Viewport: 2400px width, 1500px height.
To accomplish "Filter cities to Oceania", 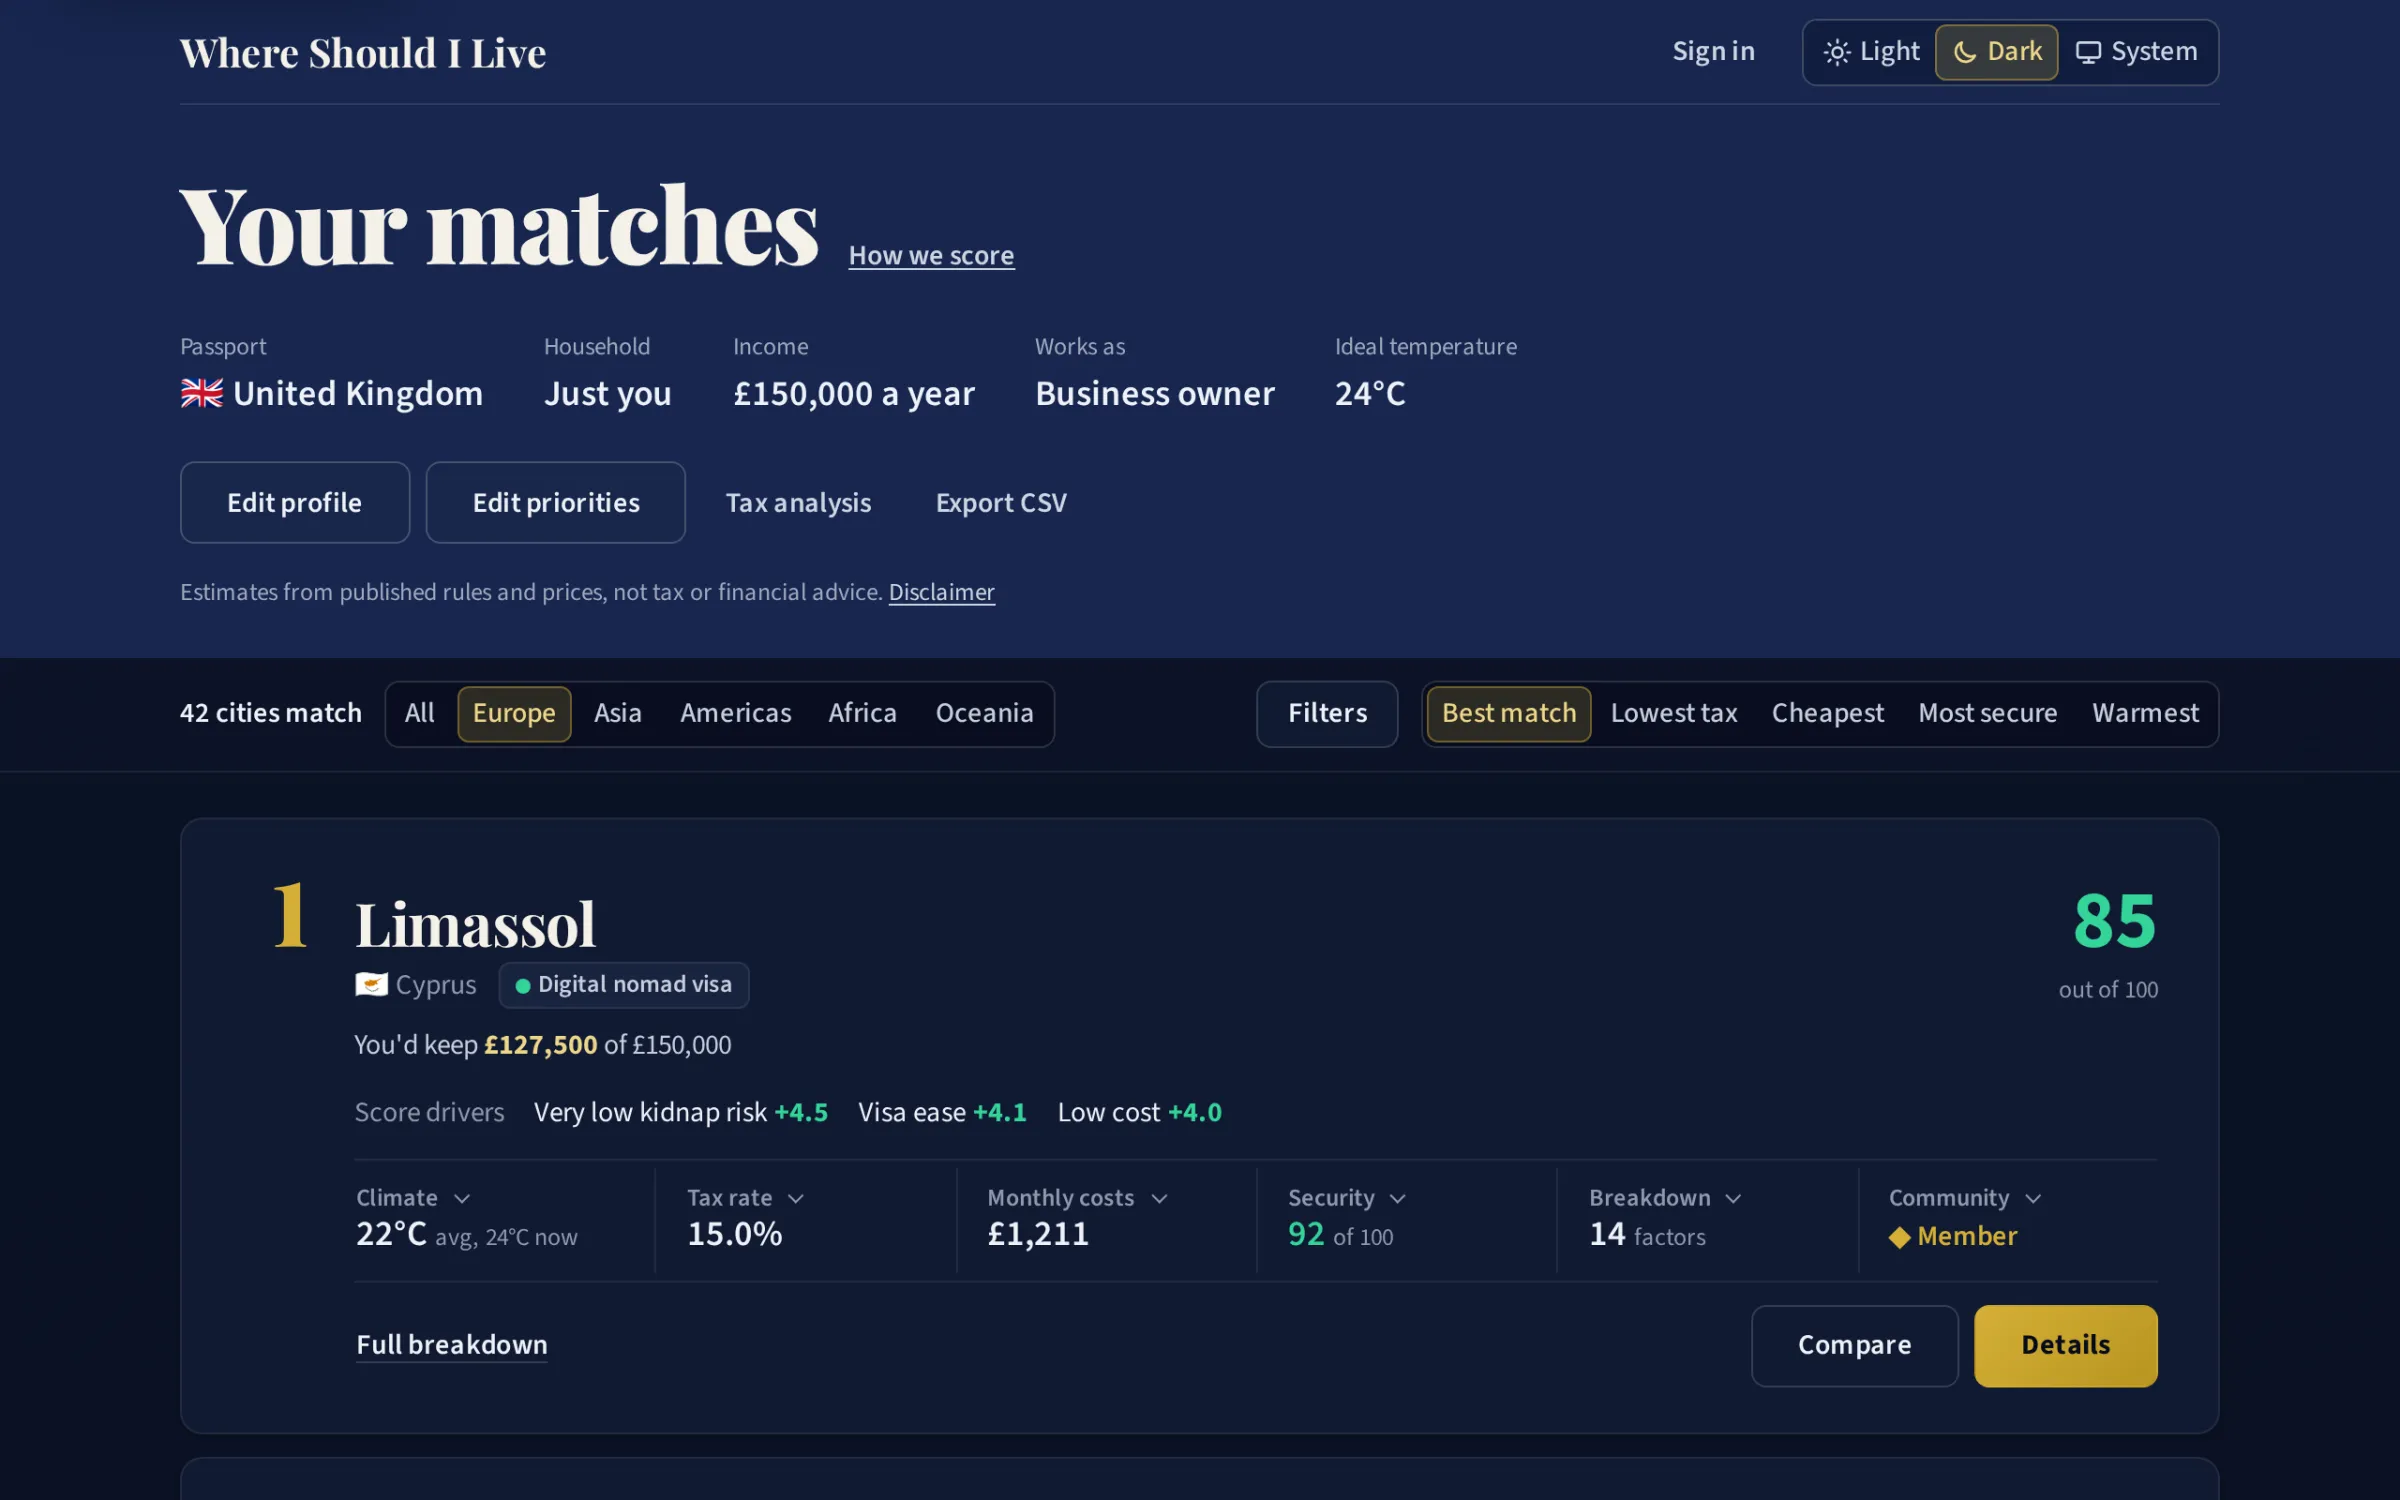I will [984, 713].
